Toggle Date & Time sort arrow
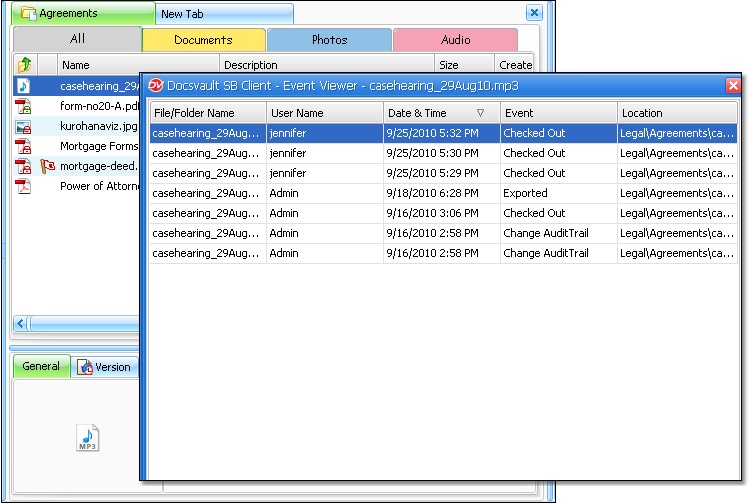This screenshot has width=749, height=503. (481, 113)
